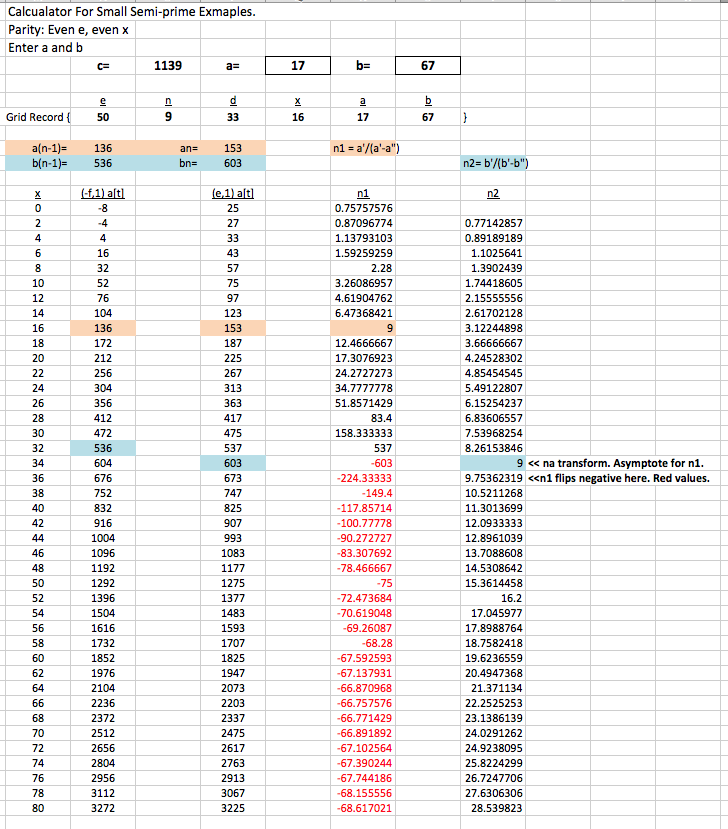
Task: Select red n1 value -66.757576
Action: tap(365, 703)
